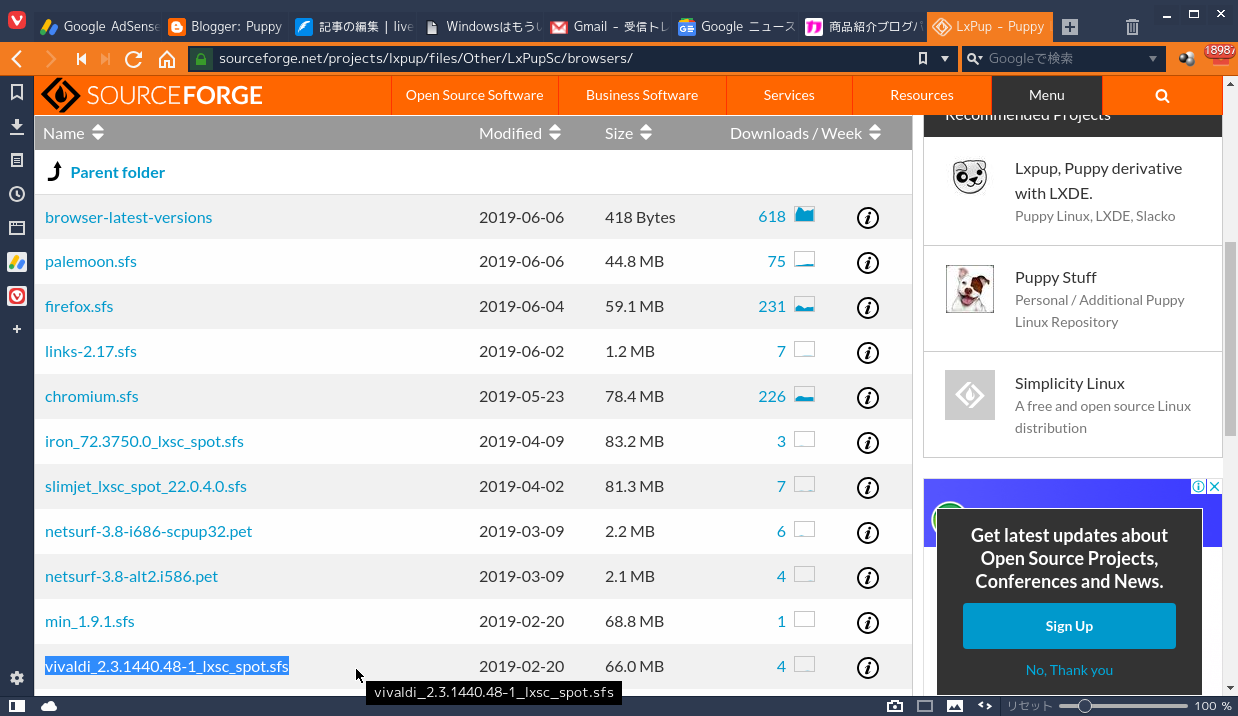
Task: Show info for browser-latest-versions
Action: coord(868,217)
